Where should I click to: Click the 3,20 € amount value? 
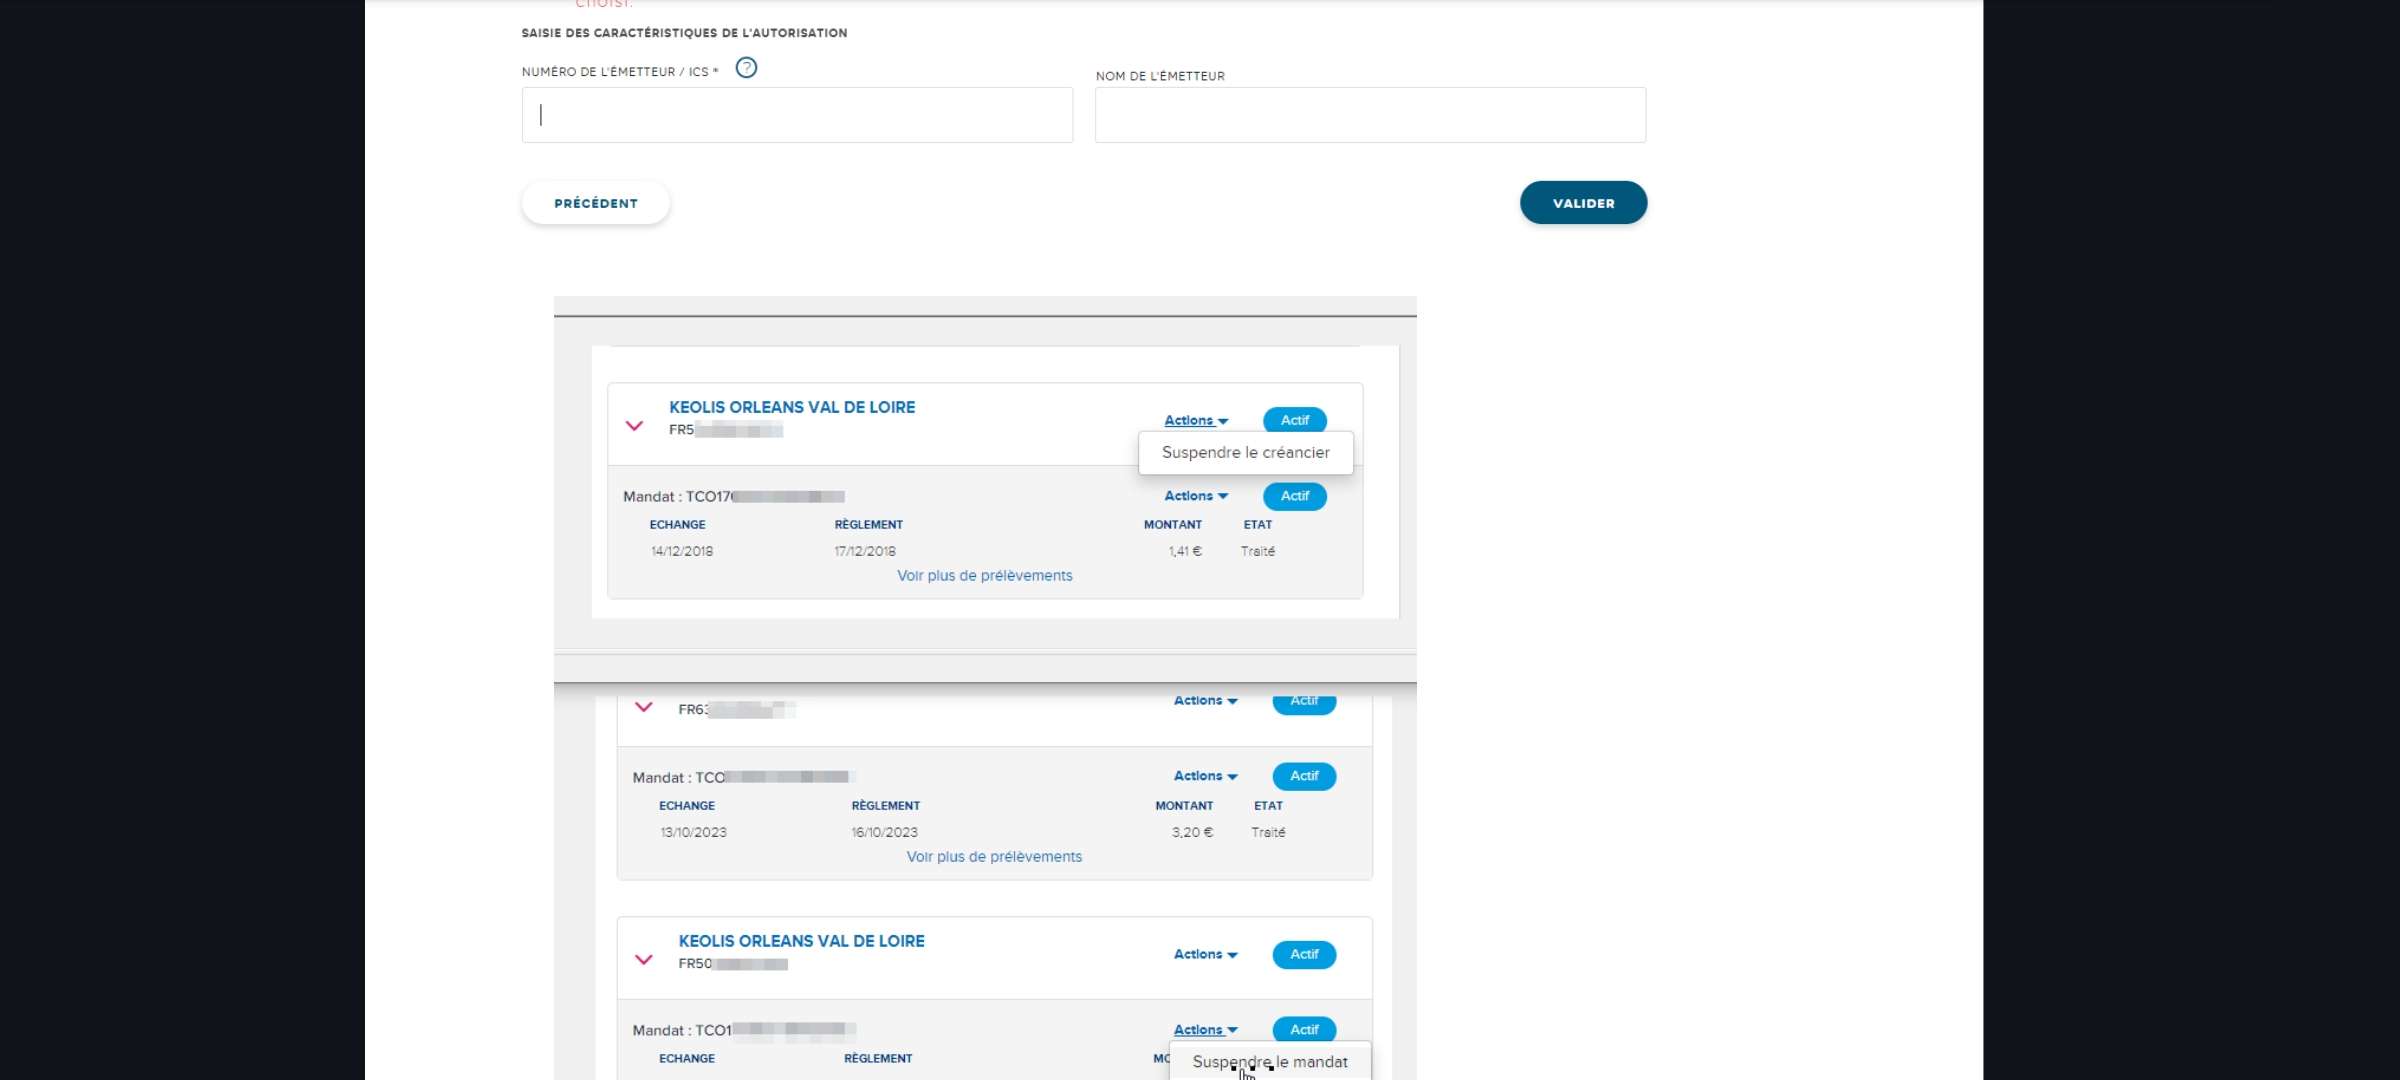pos(1192,832)
